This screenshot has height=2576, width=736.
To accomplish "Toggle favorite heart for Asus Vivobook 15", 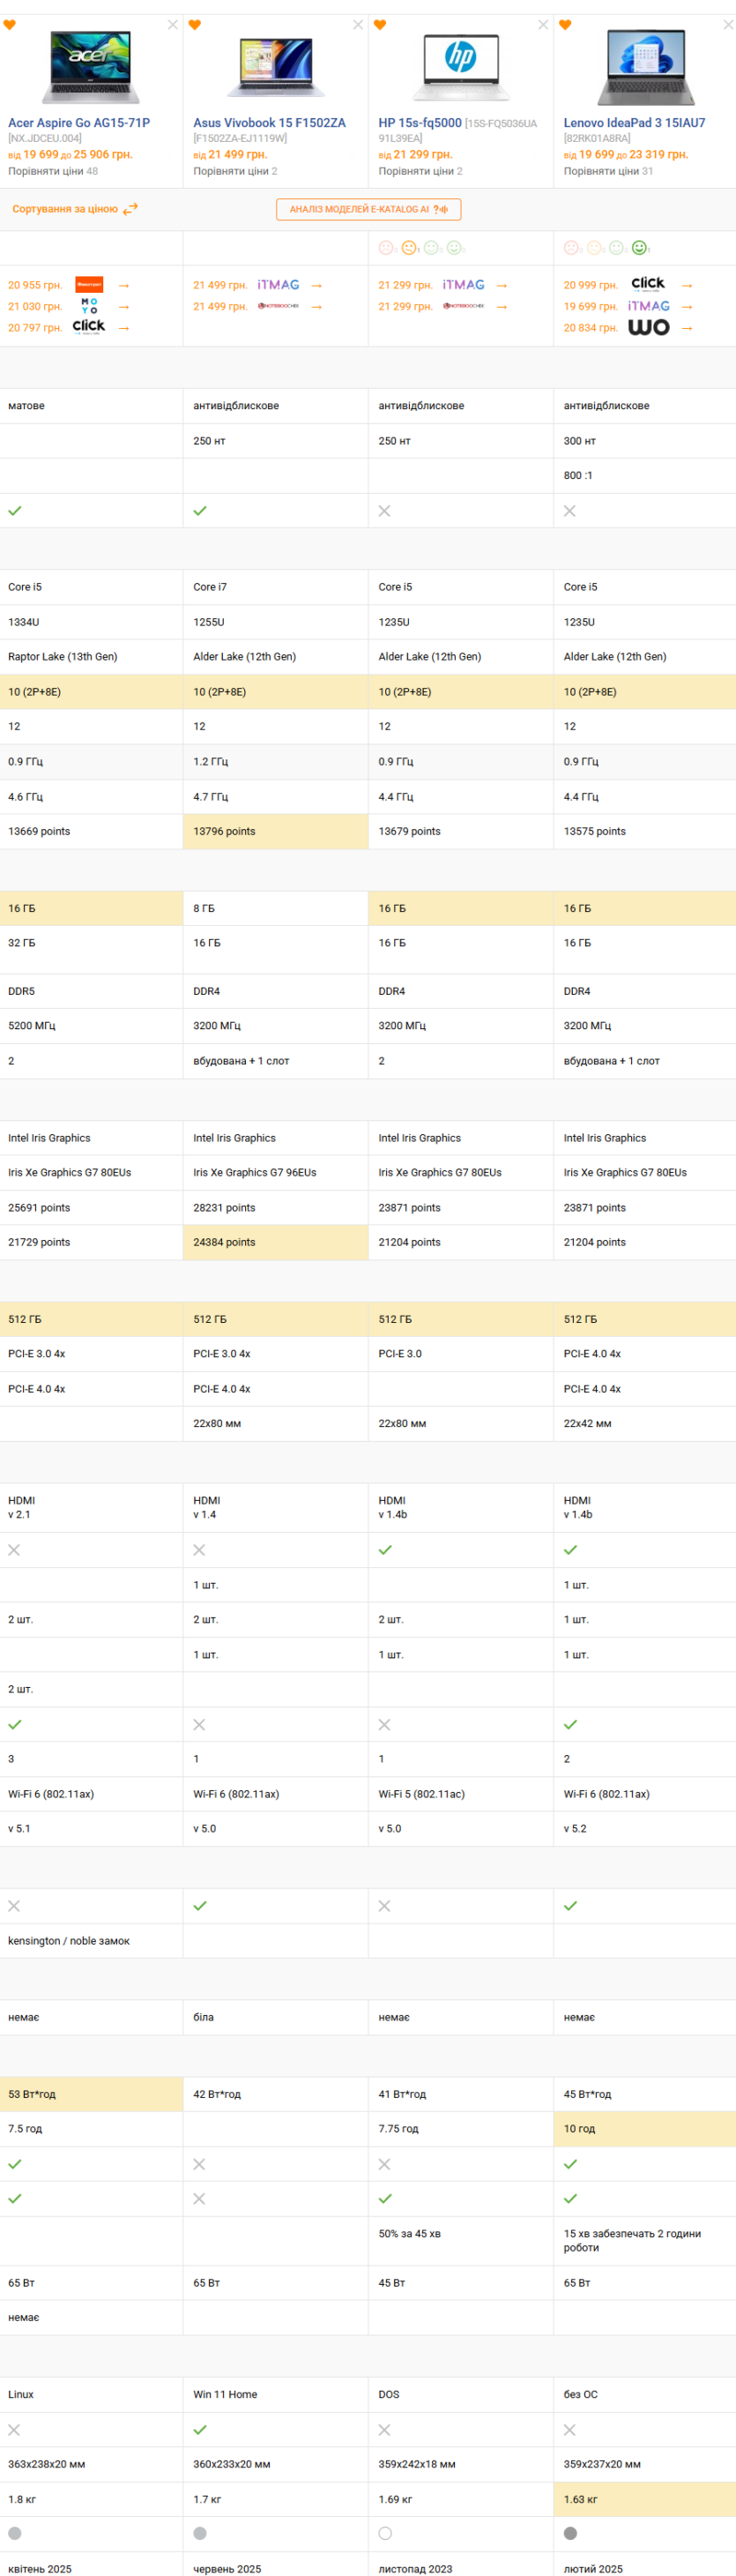I will click(x=194, y=25).
